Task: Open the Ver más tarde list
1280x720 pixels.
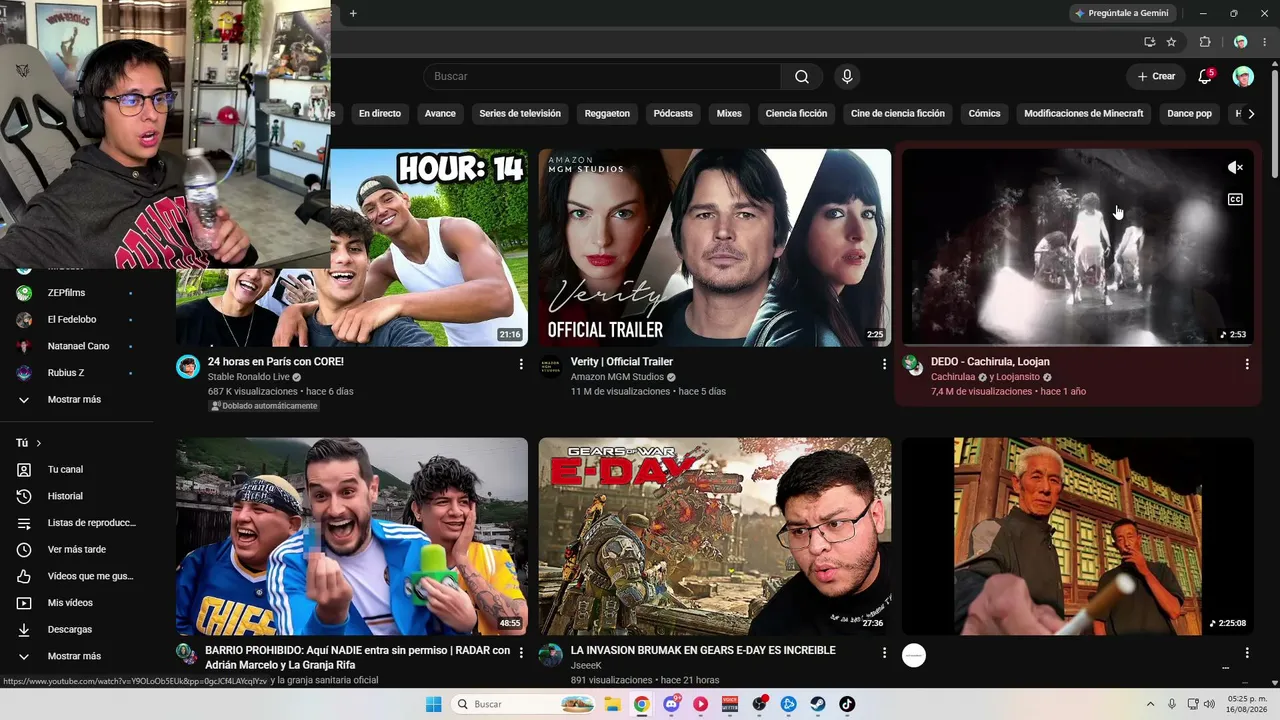Action: coord(76,550)
